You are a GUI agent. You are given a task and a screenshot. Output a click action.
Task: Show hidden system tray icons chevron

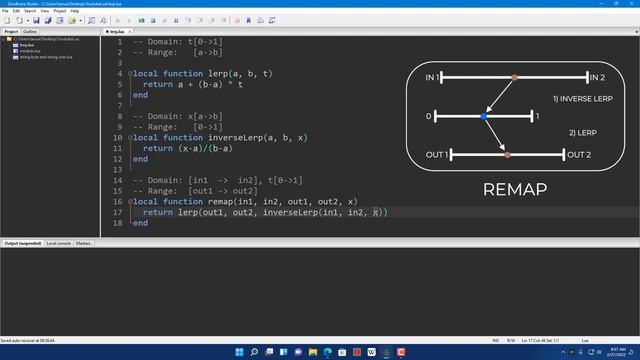tap(563, 352)
